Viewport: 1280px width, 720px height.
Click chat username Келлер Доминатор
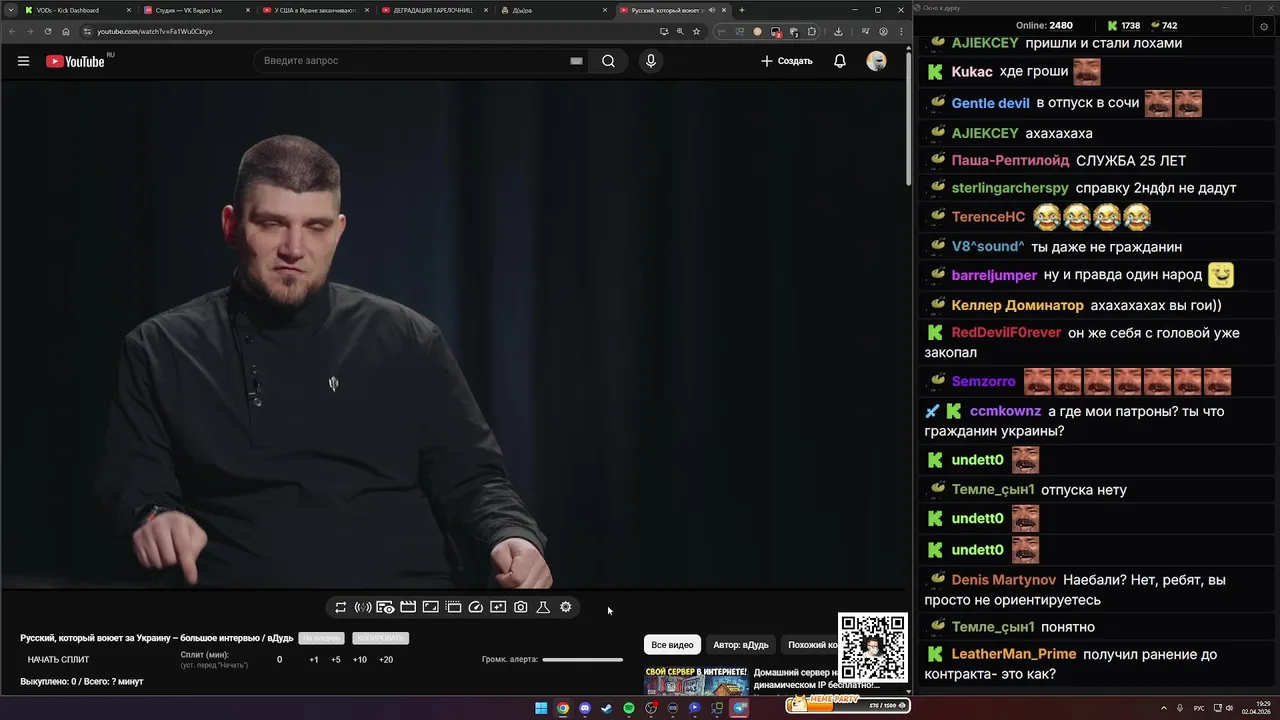tap(1017, 305)
